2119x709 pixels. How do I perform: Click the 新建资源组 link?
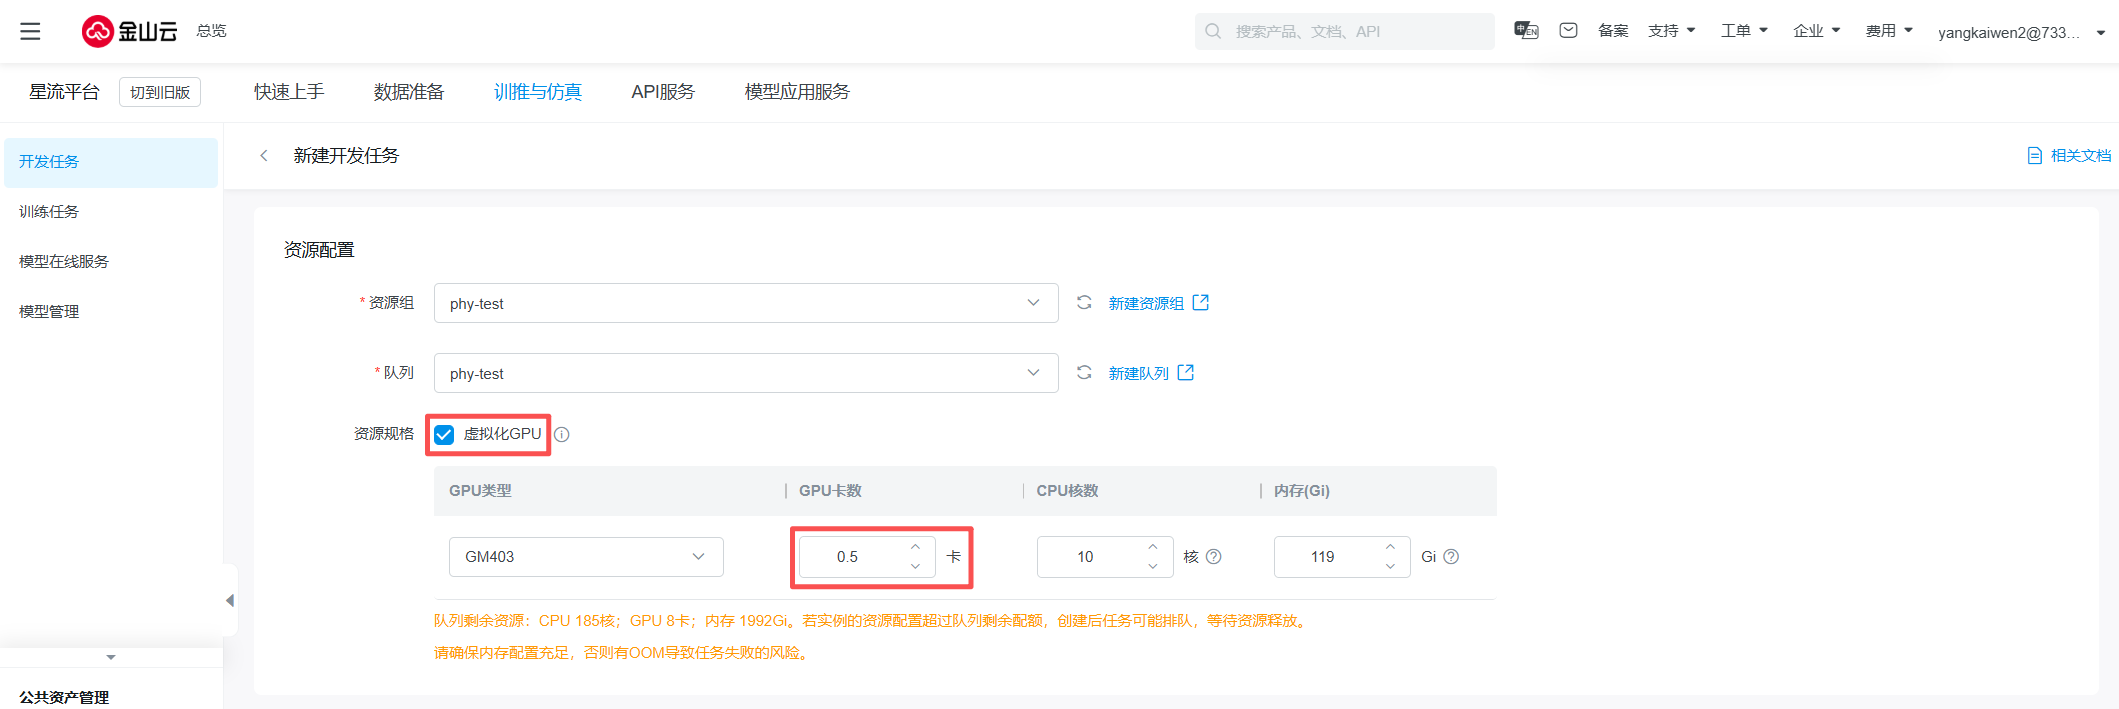pos(1146,303)
